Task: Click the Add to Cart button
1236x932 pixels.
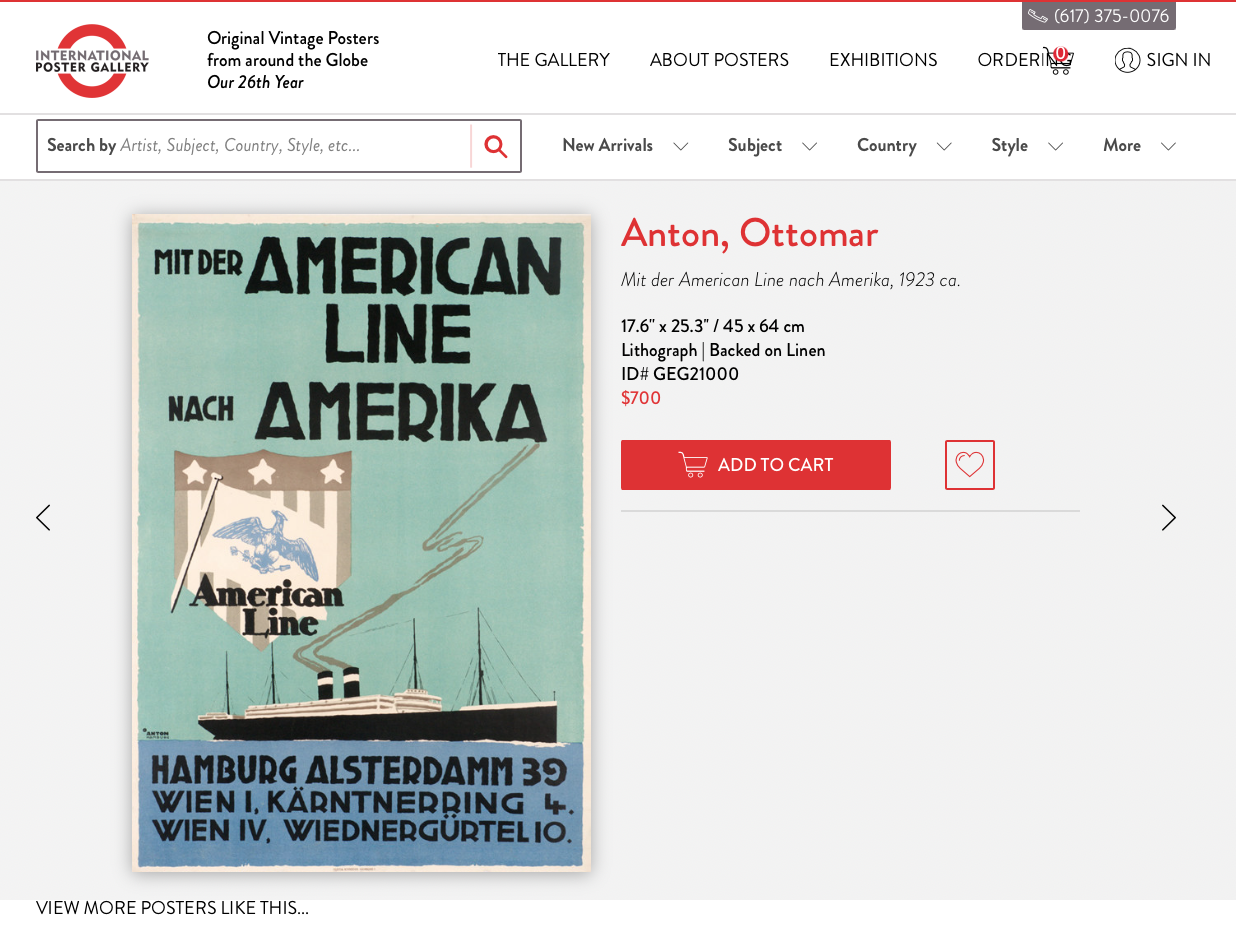Action: coord(756,465)
